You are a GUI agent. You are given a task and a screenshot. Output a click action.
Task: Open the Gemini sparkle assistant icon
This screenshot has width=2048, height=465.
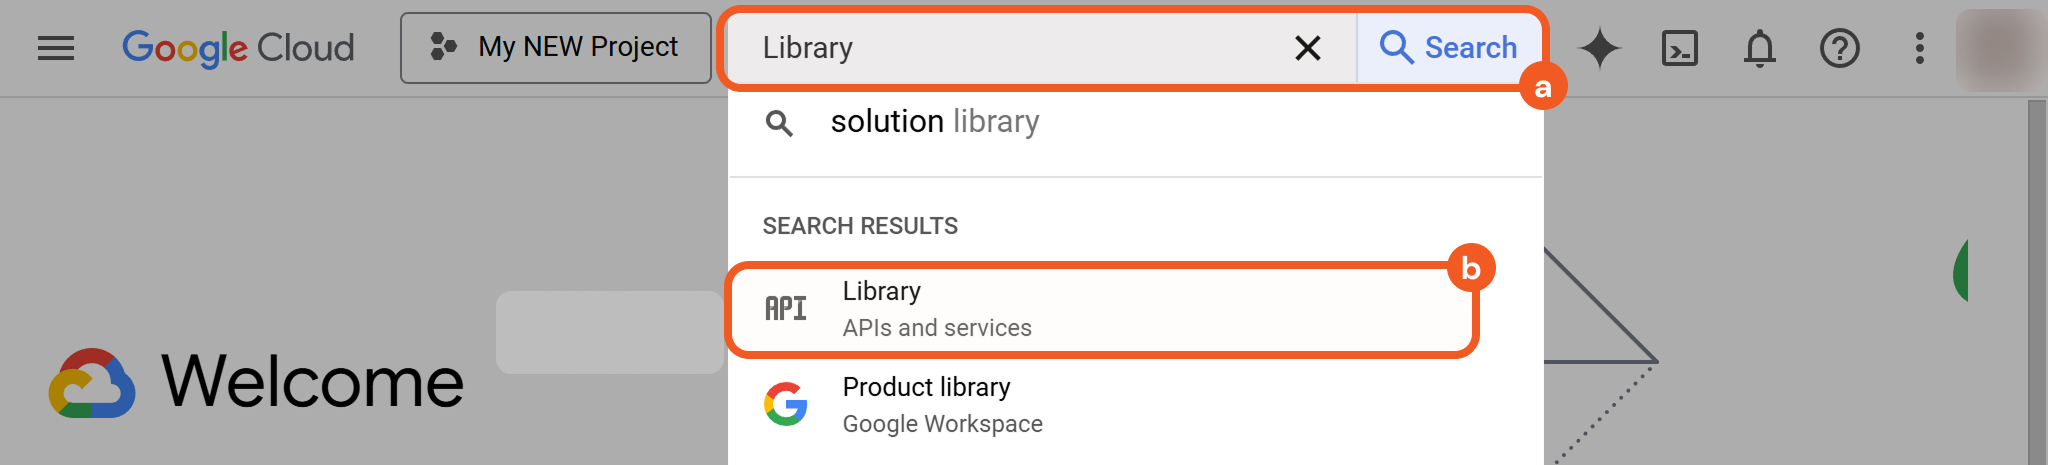(1599, 48)
